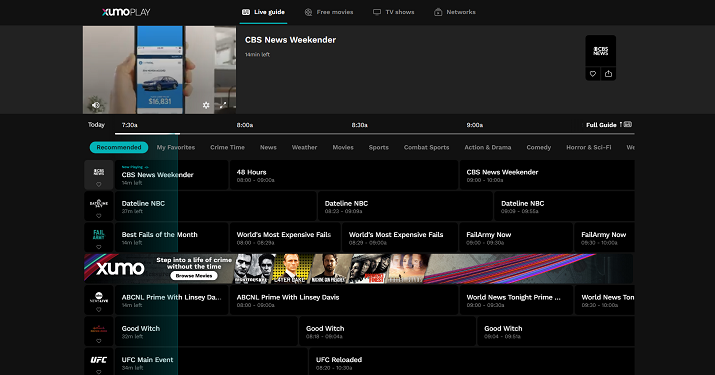
Task: Open the Networks tab
Action: coord(455,12)
